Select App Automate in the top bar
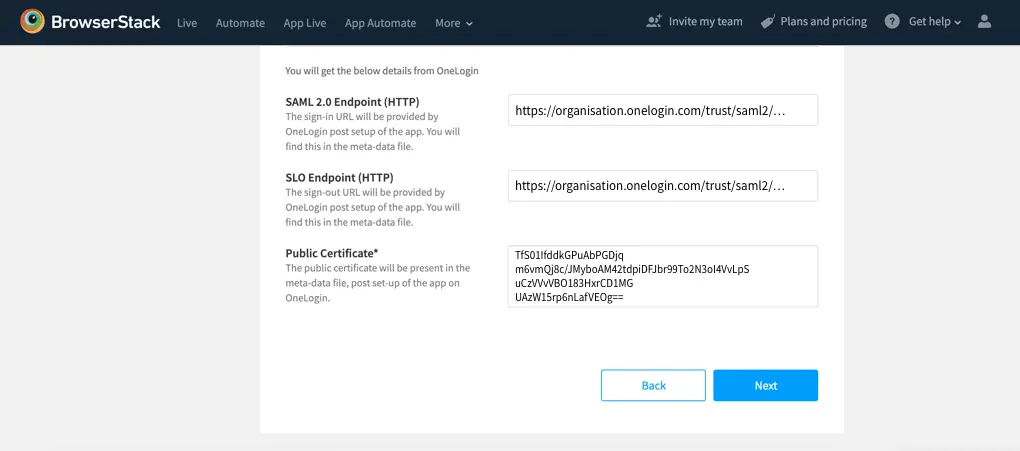 tap(381, 22)
